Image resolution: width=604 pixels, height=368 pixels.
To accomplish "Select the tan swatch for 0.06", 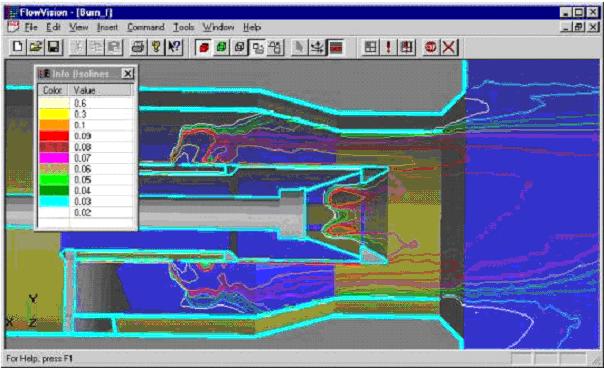I will coord(54,168).
